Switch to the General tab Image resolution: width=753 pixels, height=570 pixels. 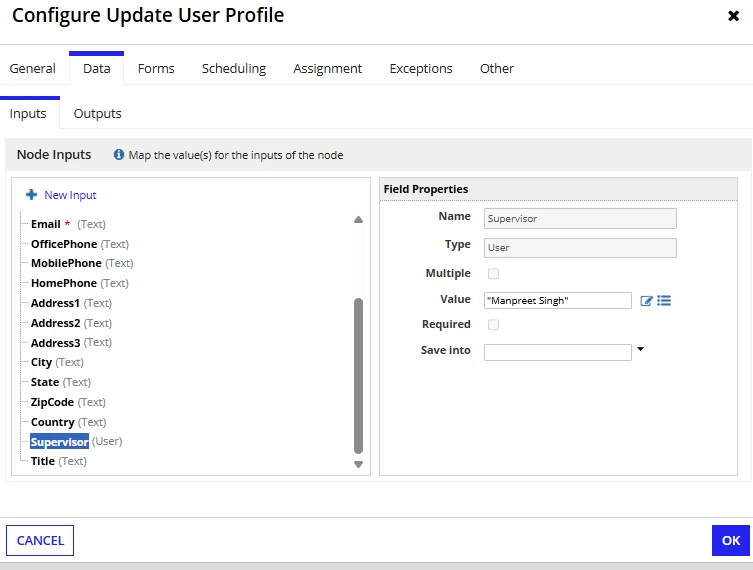tap(33, 69)
